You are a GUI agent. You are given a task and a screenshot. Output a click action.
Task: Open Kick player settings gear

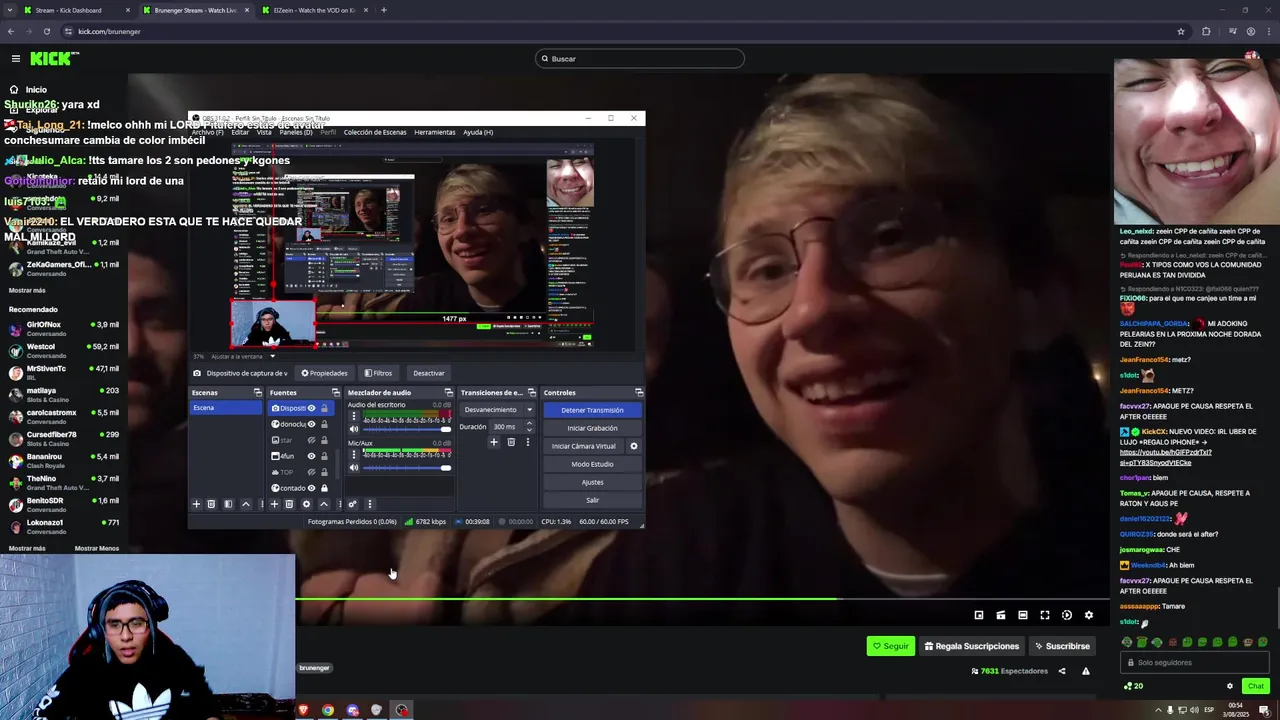pos(1089,615)
